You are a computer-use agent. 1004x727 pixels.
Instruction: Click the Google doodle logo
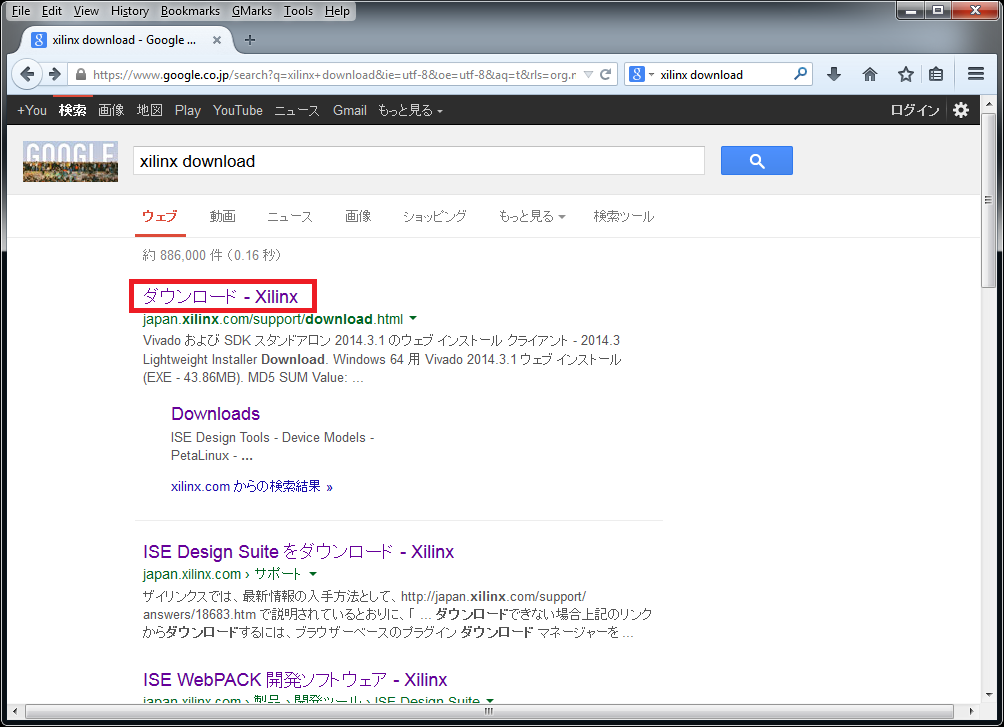[x=70, y=161]
